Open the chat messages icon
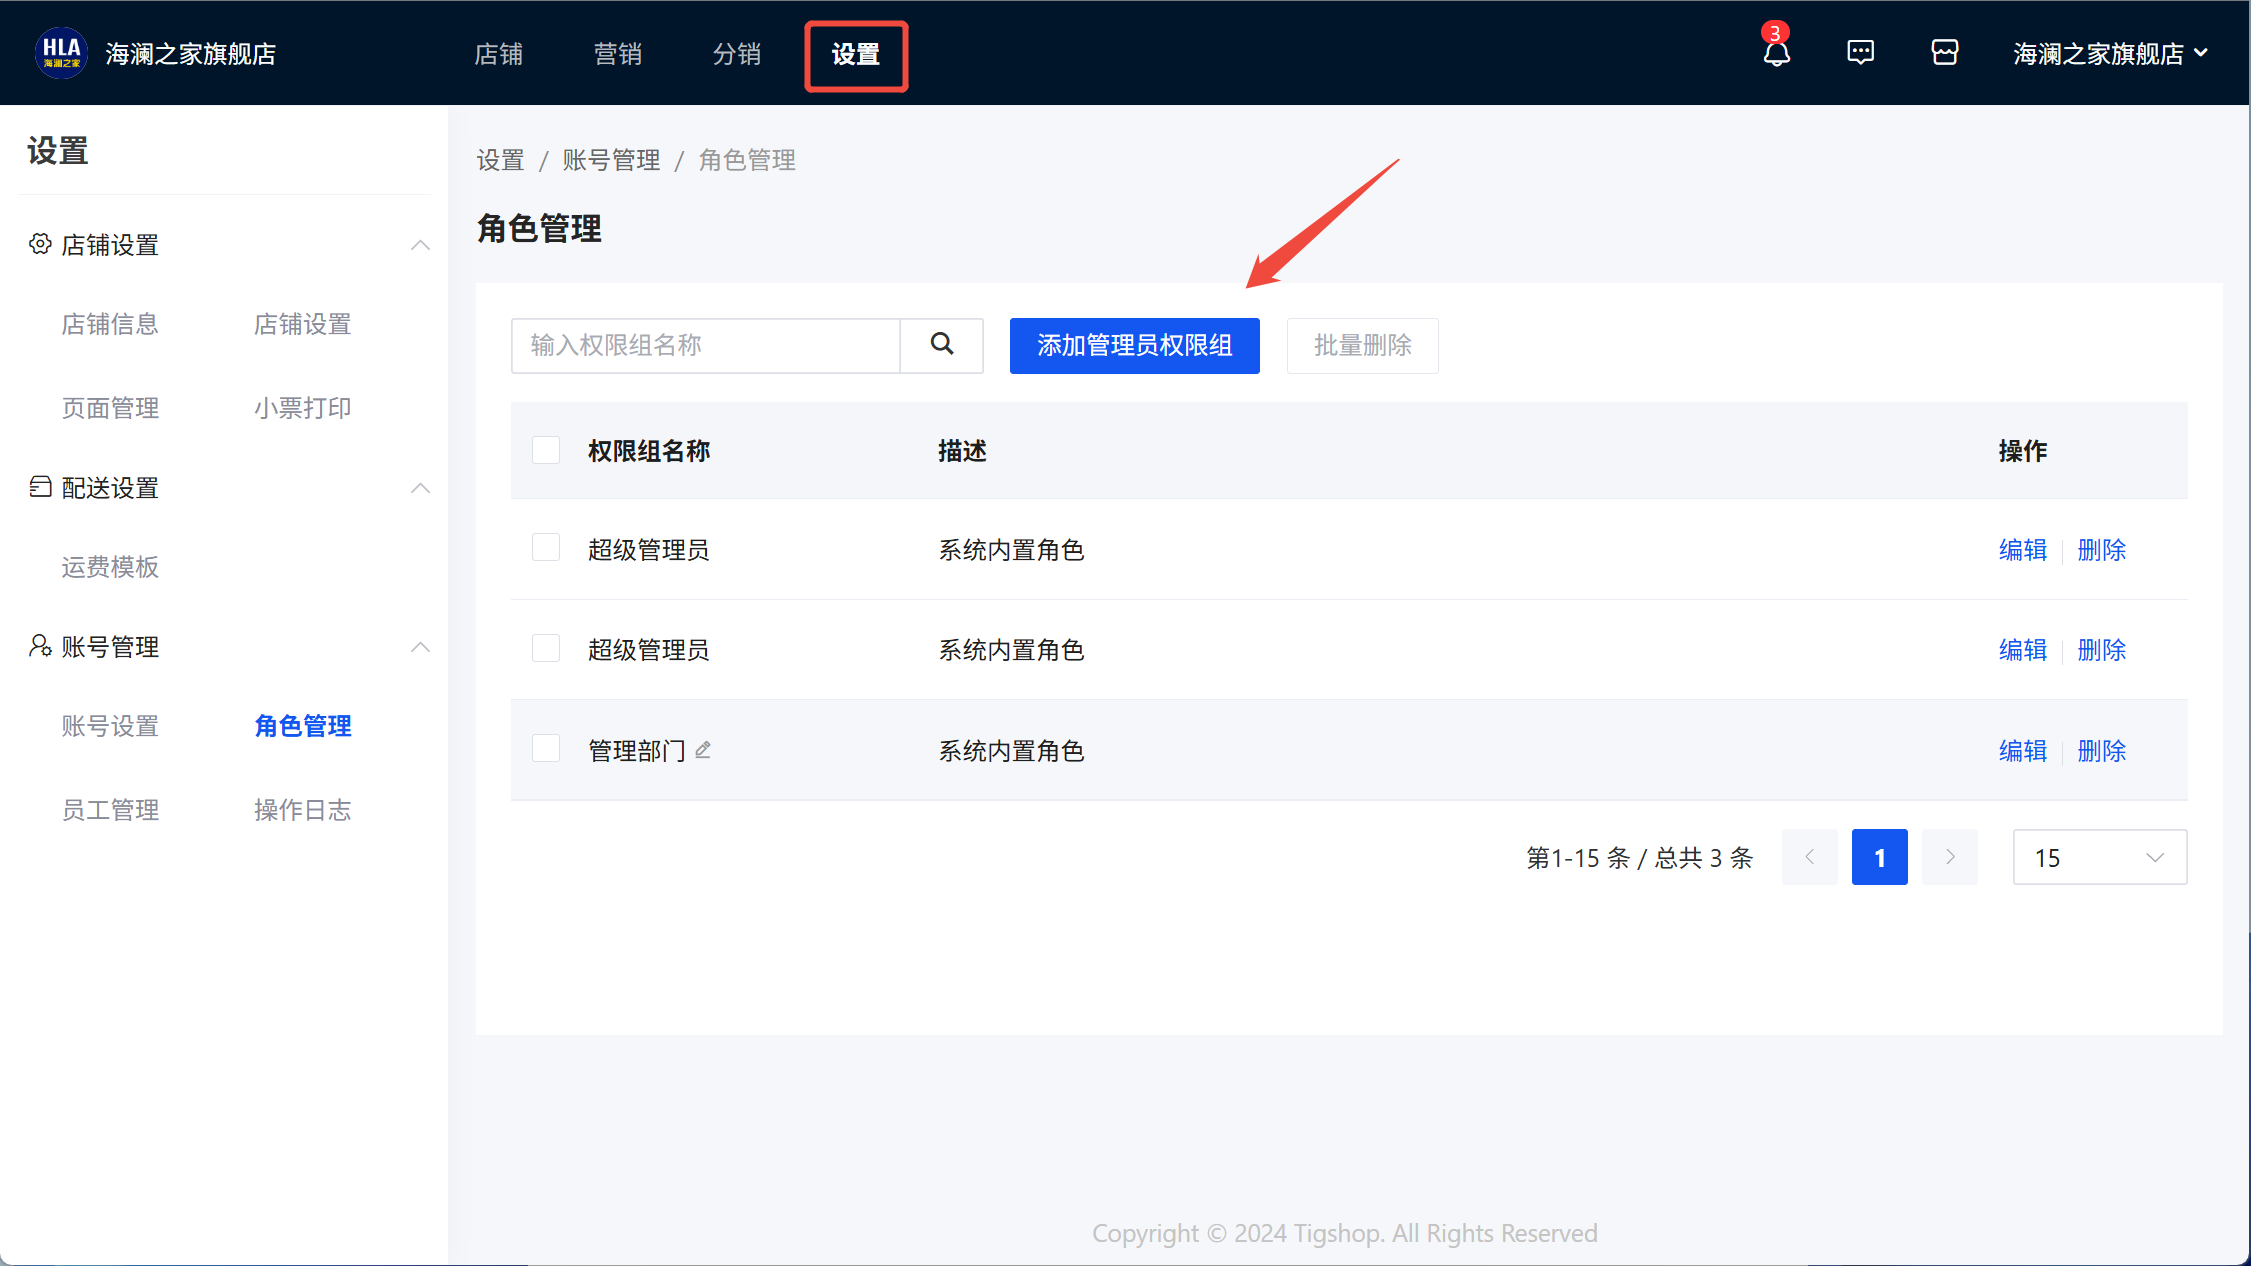The height and width of the screenshot is (1266, 2251). [x=1860, y=53]
